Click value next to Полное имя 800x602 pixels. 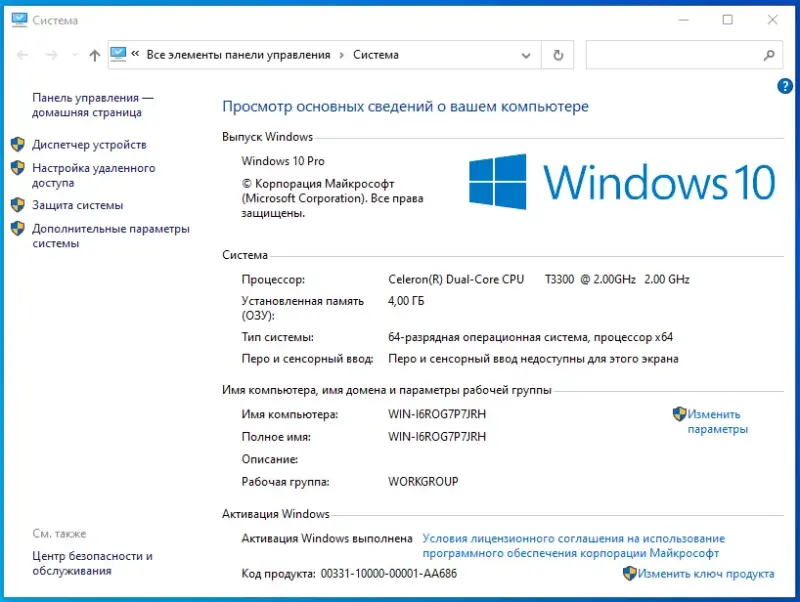click(x=437, y=437)
